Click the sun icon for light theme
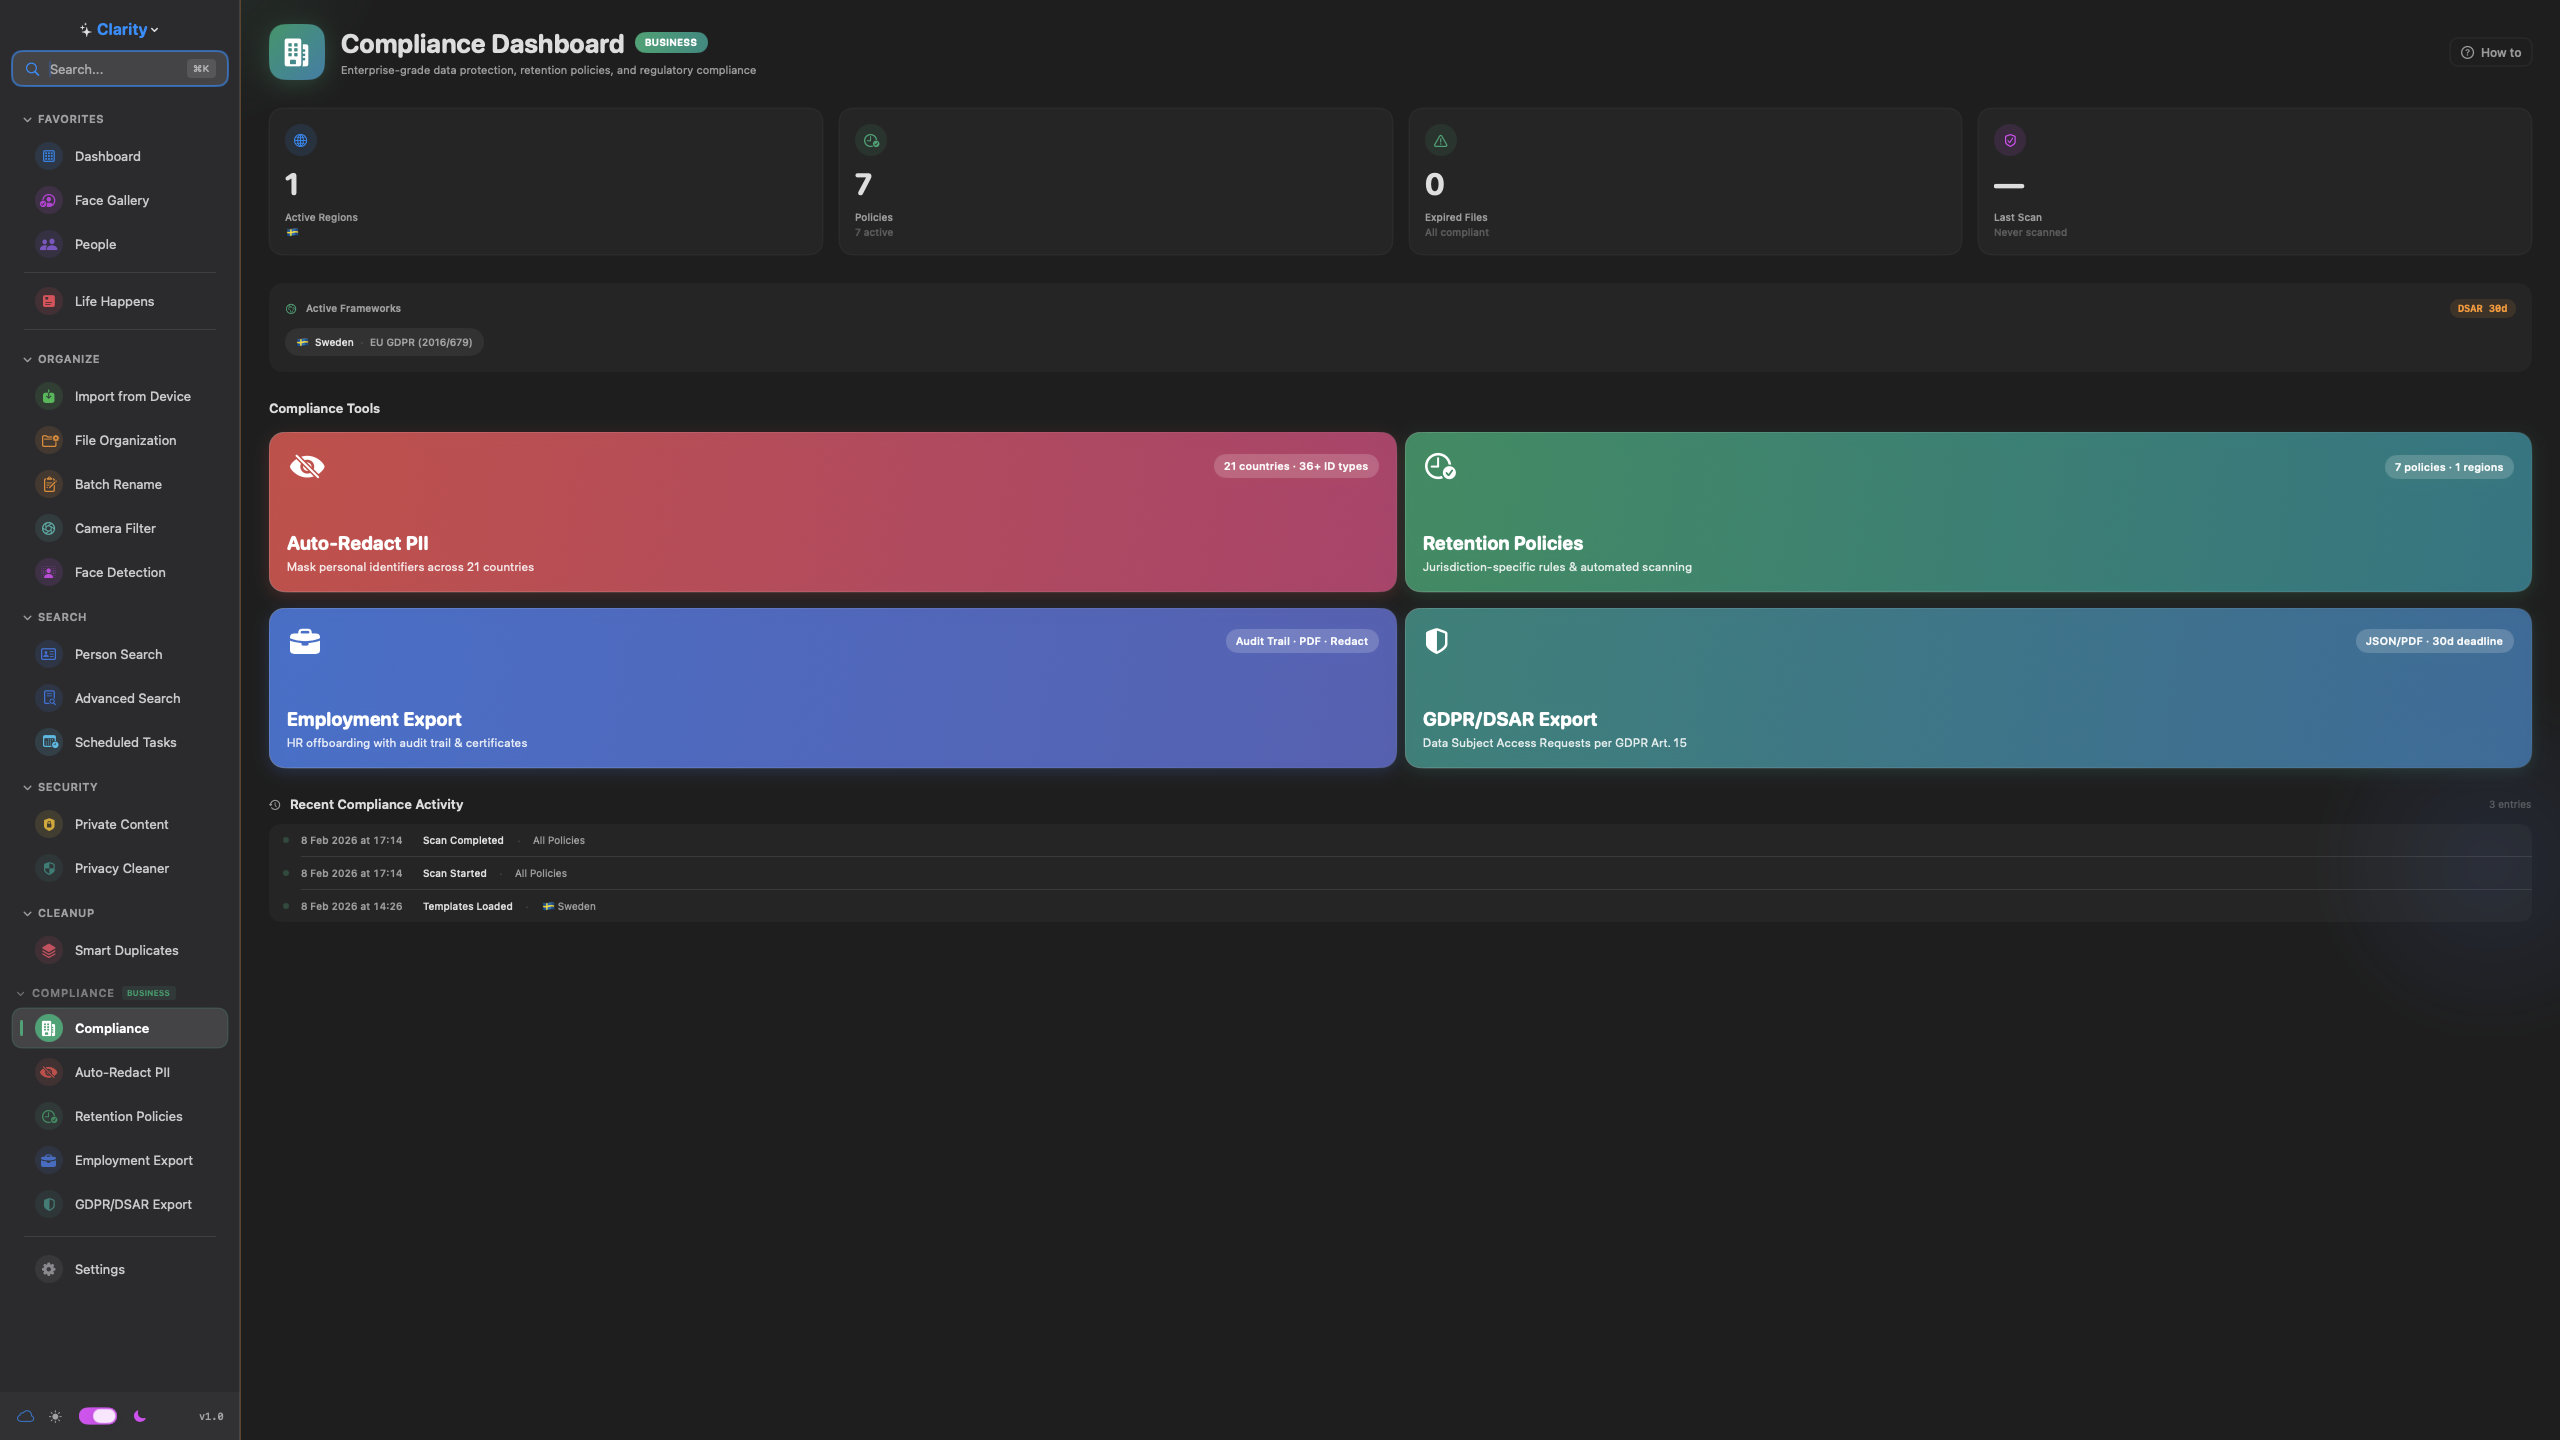This screenshot has width=2560, height=1440. click(55, 1415)
